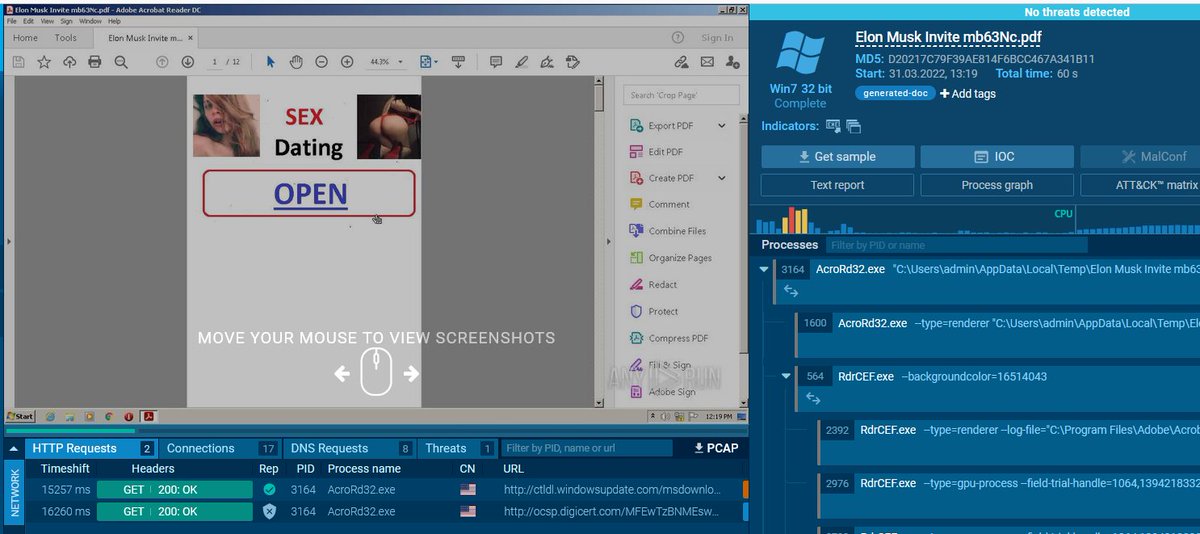Click reputation shield icon in second request row
This screenshot has width=1200, height=534.
(269, 511)
